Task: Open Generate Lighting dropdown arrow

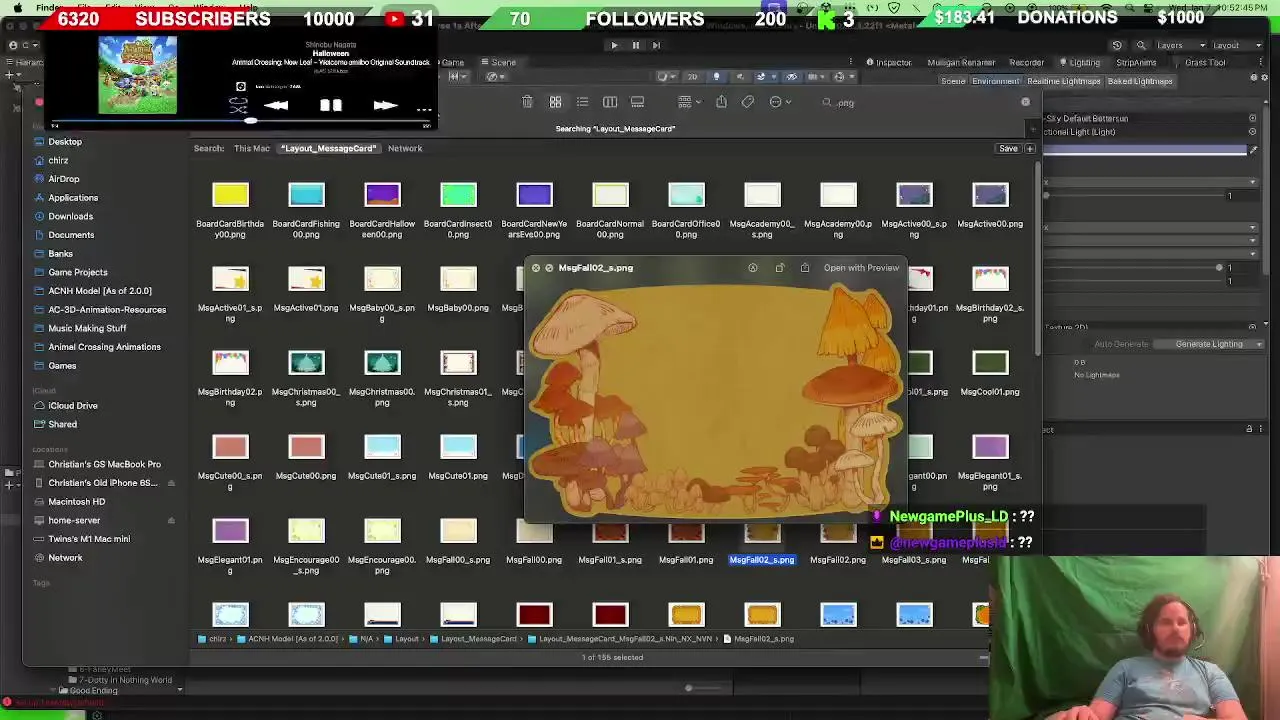Action: 1259,344
